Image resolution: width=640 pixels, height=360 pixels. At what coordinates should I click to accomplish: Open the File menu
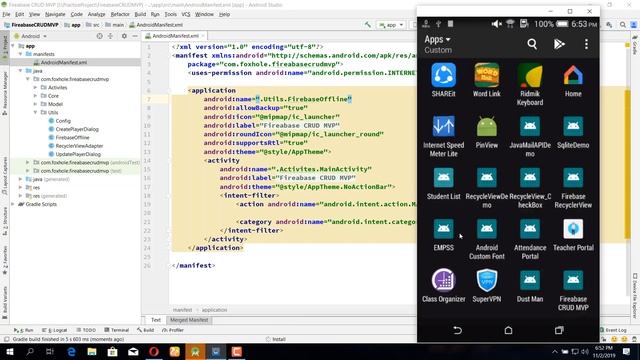pyautogui.click(x=6, y=14)
